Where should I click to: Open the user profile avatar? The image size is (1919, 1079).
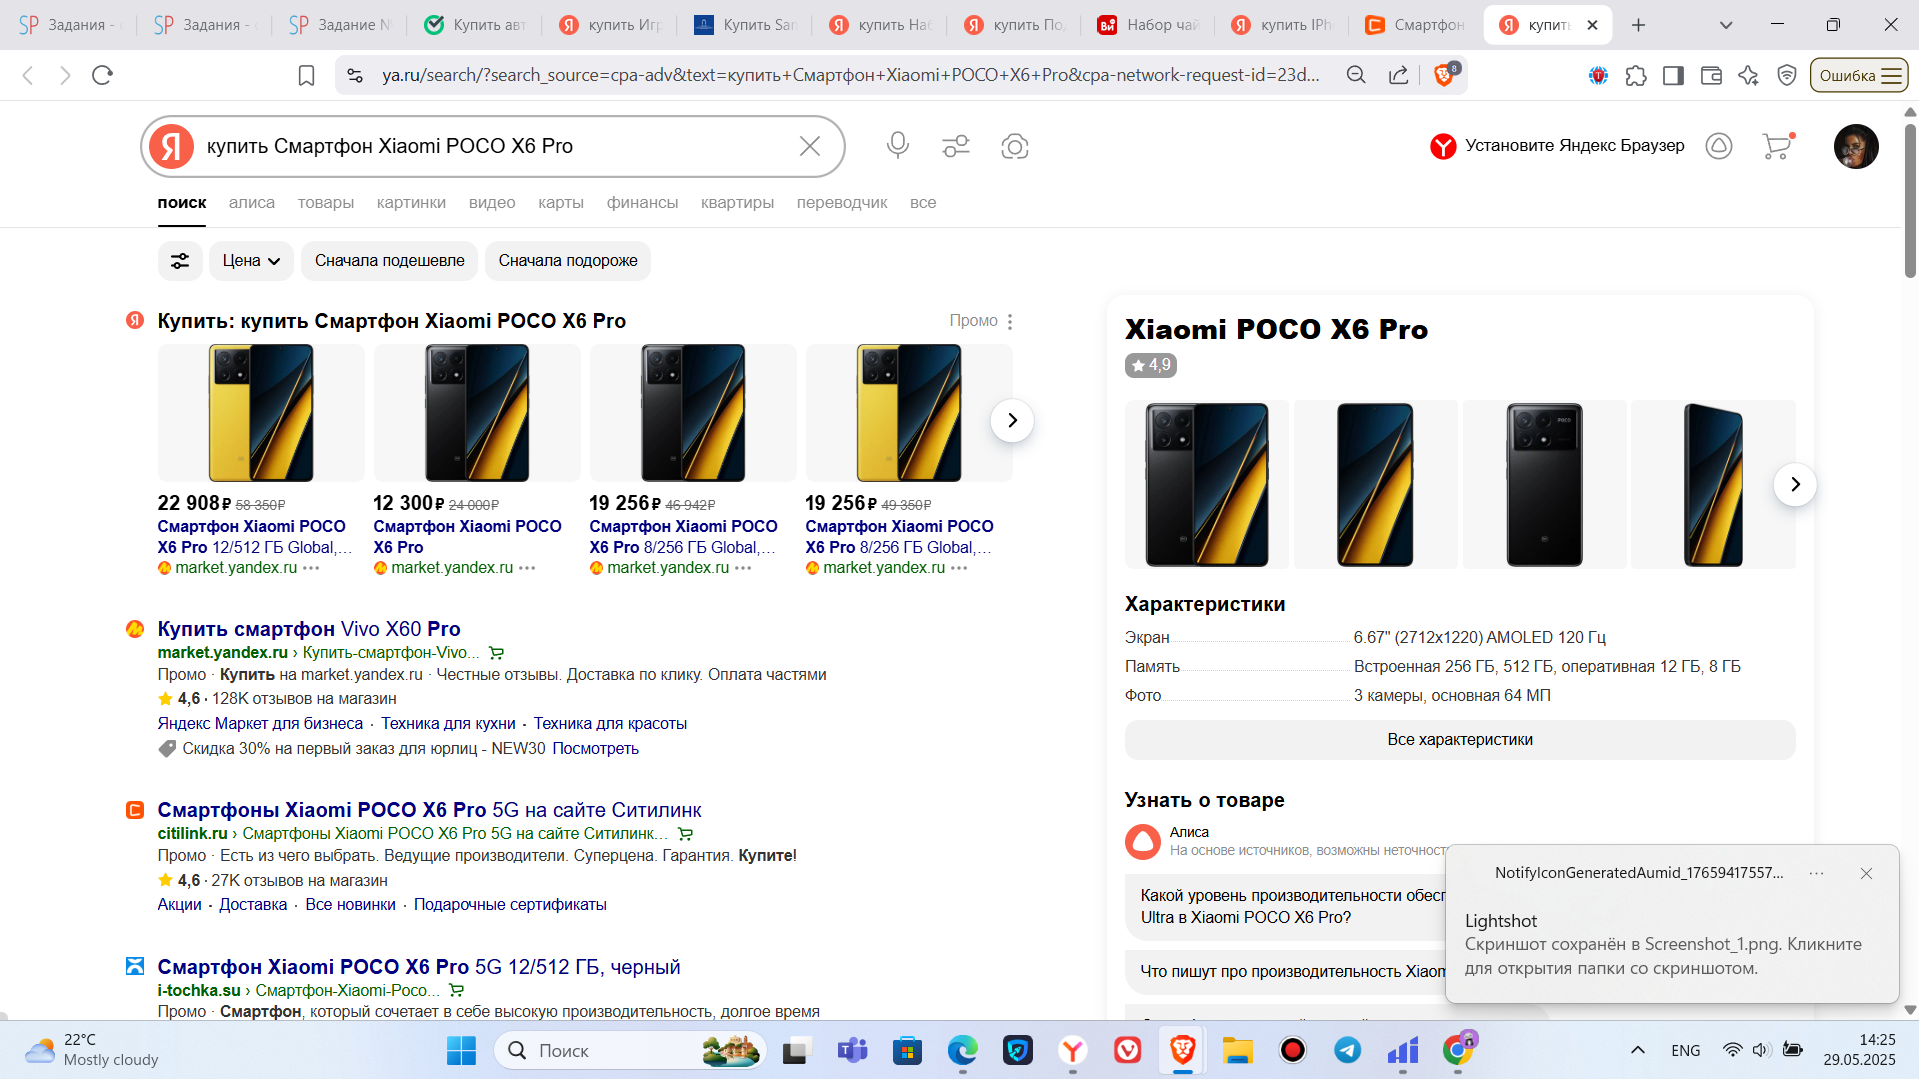1856,146
